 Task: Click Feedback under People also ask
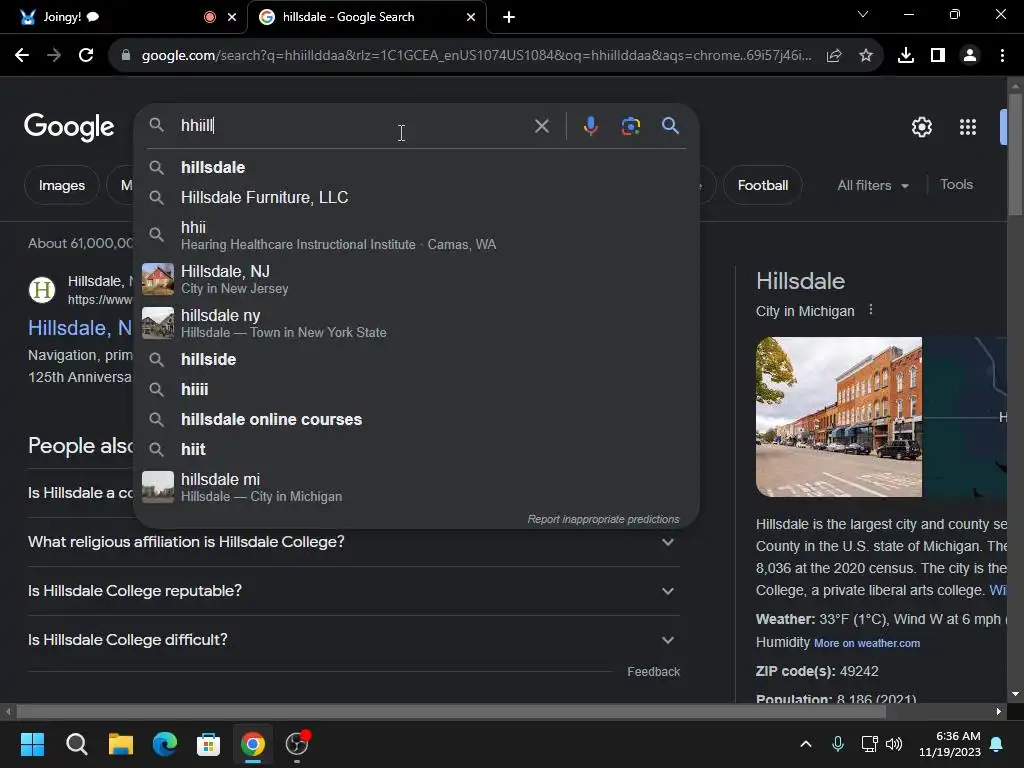click(x=653, y=672)
